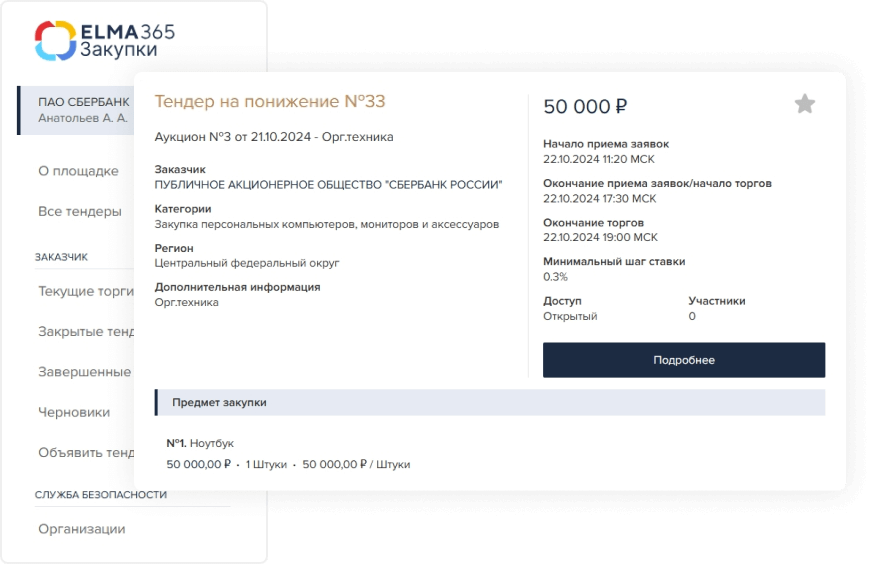Viewport: 880px width, 564px height.
Task: Click ПУБЛИЧНОЕ АКЦИОНЕРНОЕ ОБЩЕСТВО "СБЕРБАНК РОССИИ" text
Action: tap(328, 185)
